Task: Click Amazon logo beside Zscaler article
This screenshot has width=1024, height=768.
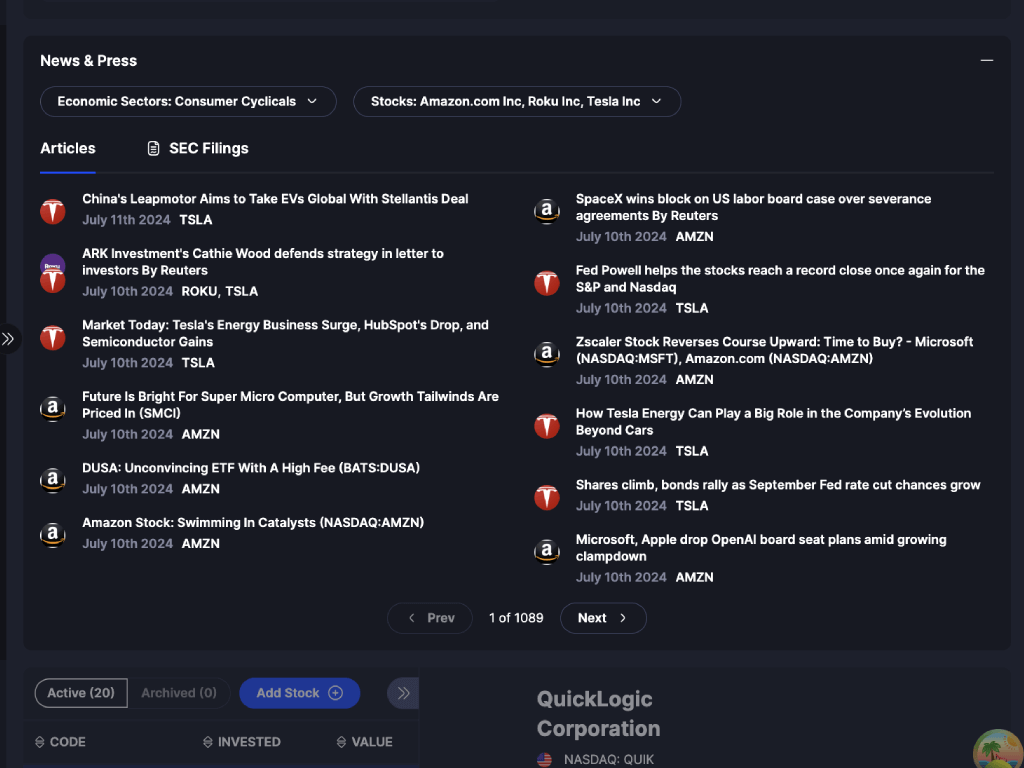Action: [547, 354]
